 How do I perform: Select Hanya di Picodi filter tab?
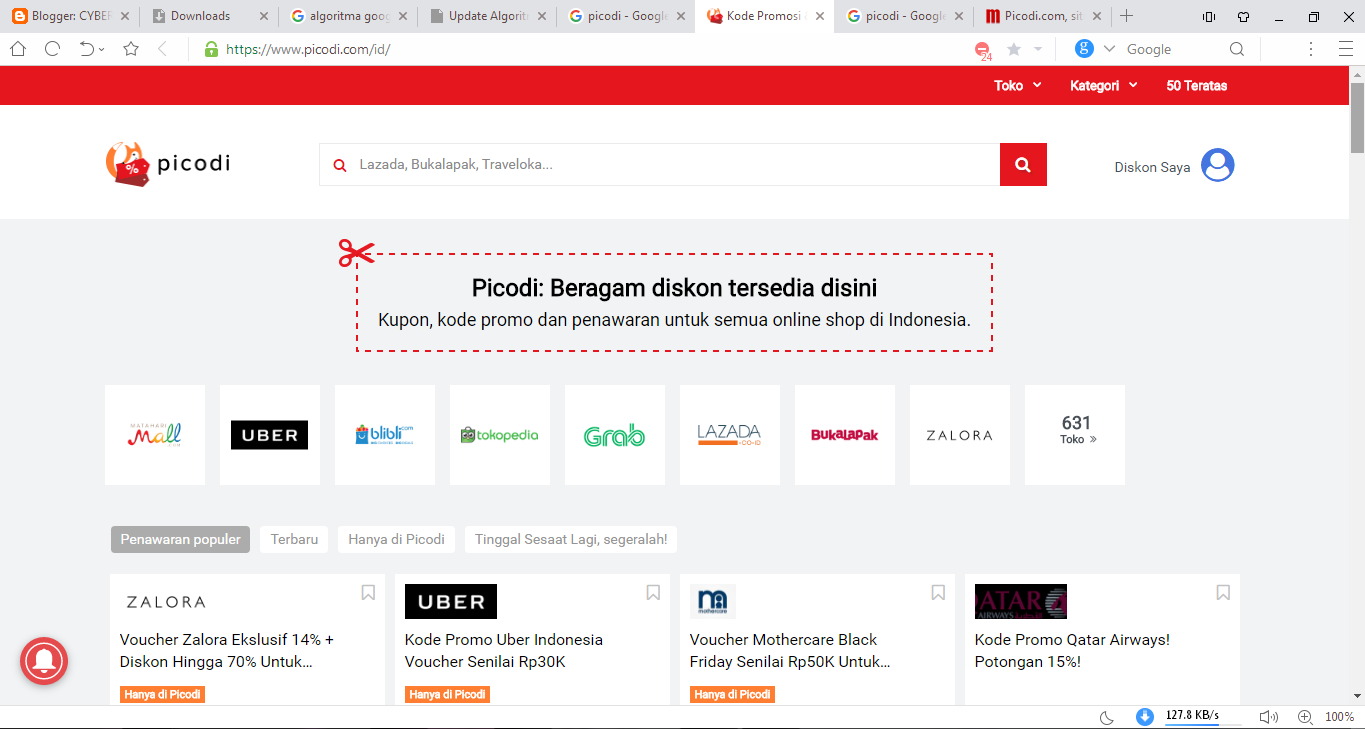click(396, 539)
